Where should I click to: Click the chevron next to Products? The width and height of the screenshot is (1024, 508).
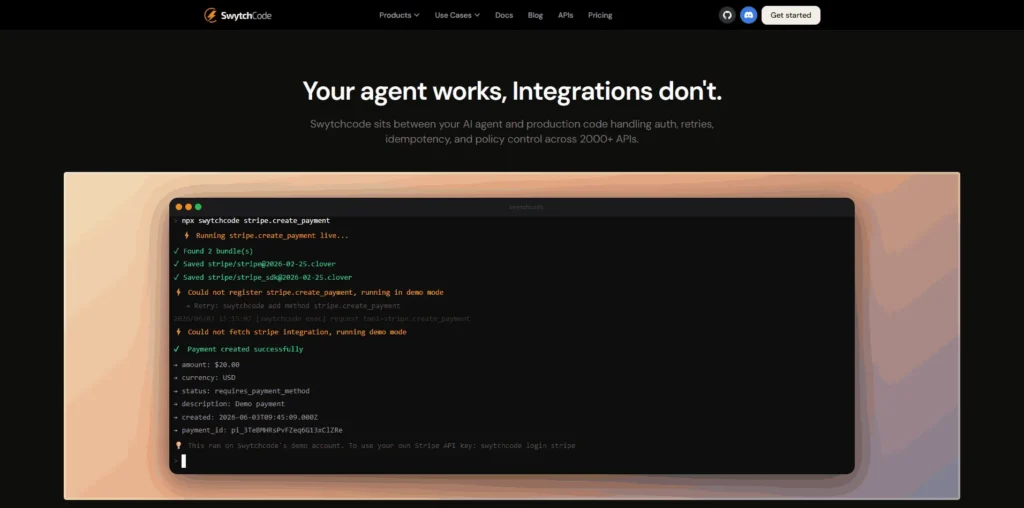pyautogui.click(x=417, y=15)
